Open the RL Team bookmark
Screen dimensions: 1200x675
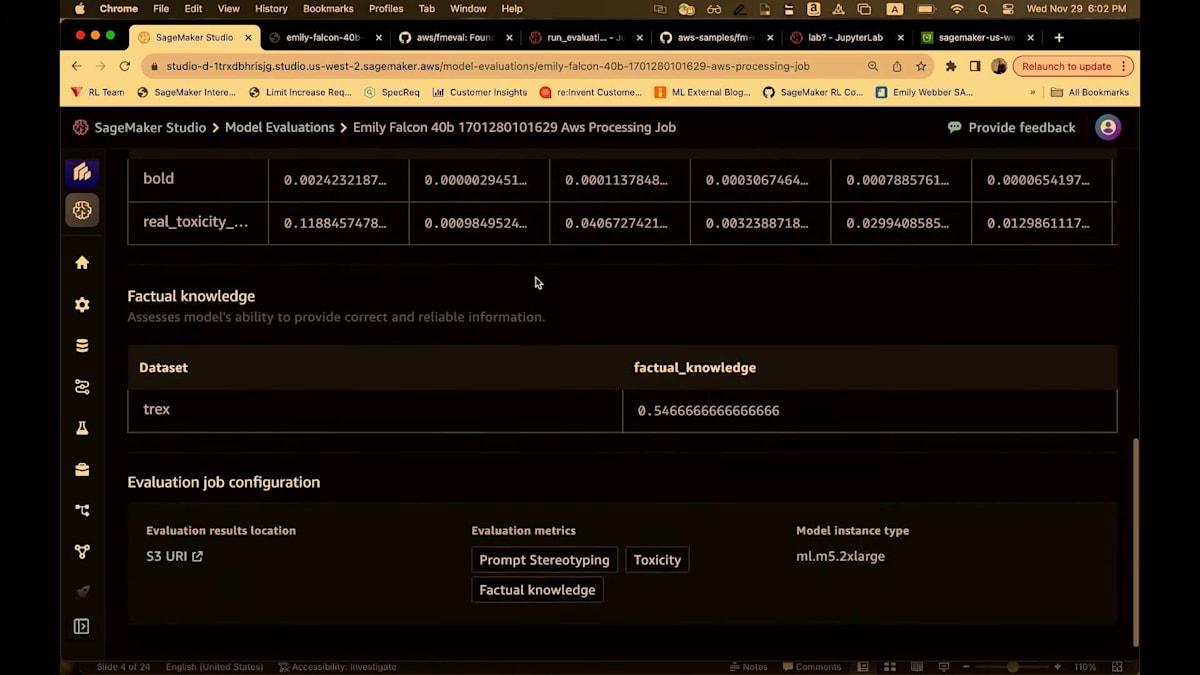97,92
